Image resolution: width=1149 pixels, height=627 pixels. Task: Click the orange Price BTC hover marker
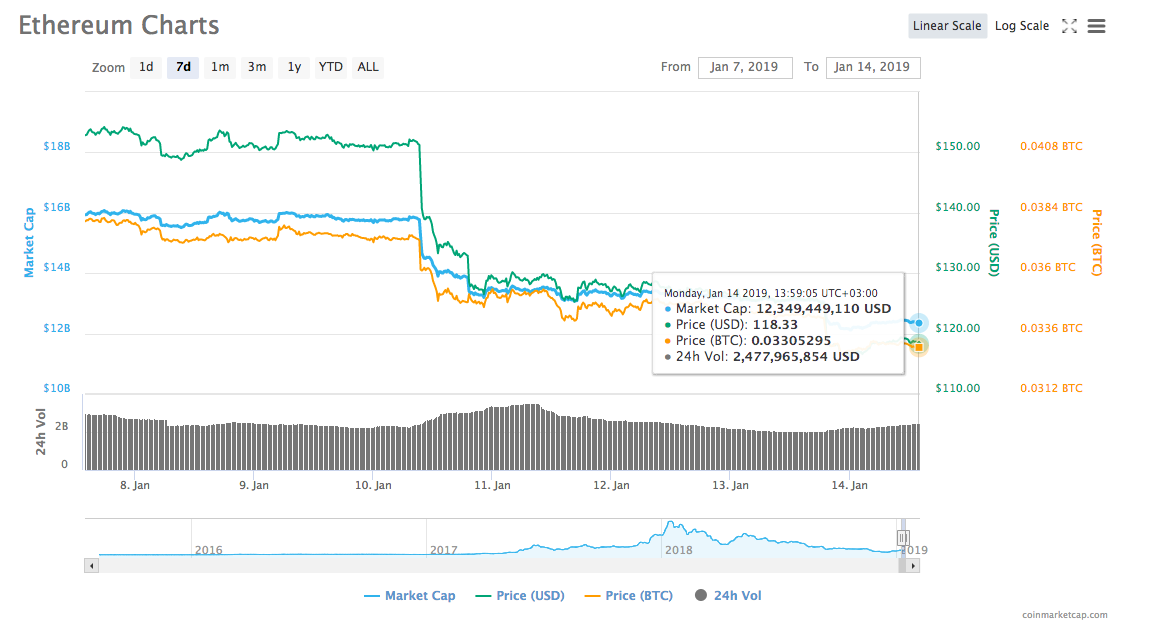click(919, 347)
